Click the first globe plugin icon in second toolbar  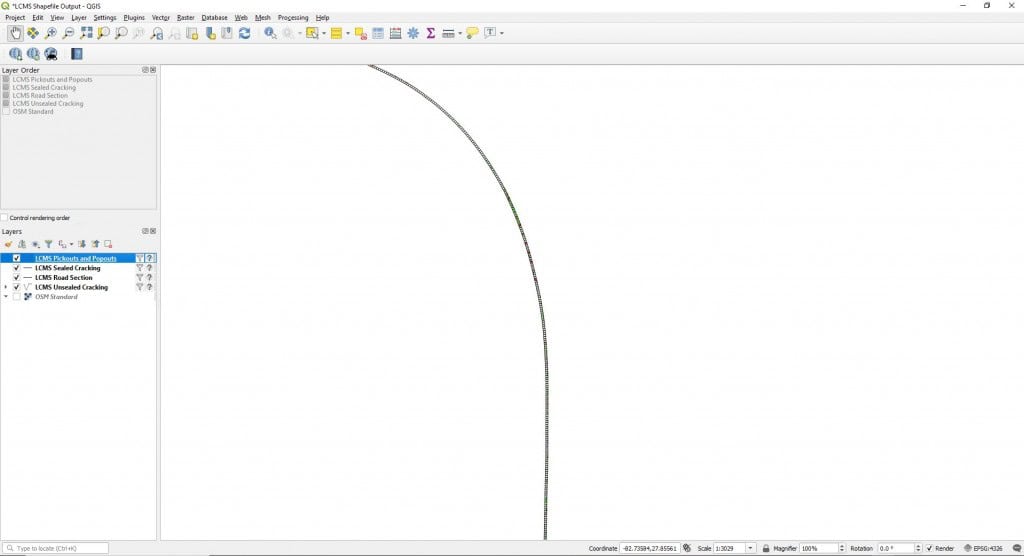pyautogui.click(x=16, y=54)
